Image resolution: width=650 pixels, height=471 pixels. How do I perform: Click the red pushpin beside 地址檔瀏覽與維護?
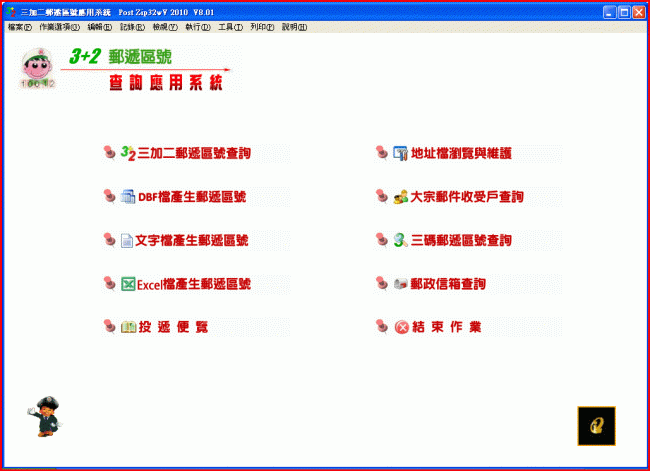click(381, 153)
